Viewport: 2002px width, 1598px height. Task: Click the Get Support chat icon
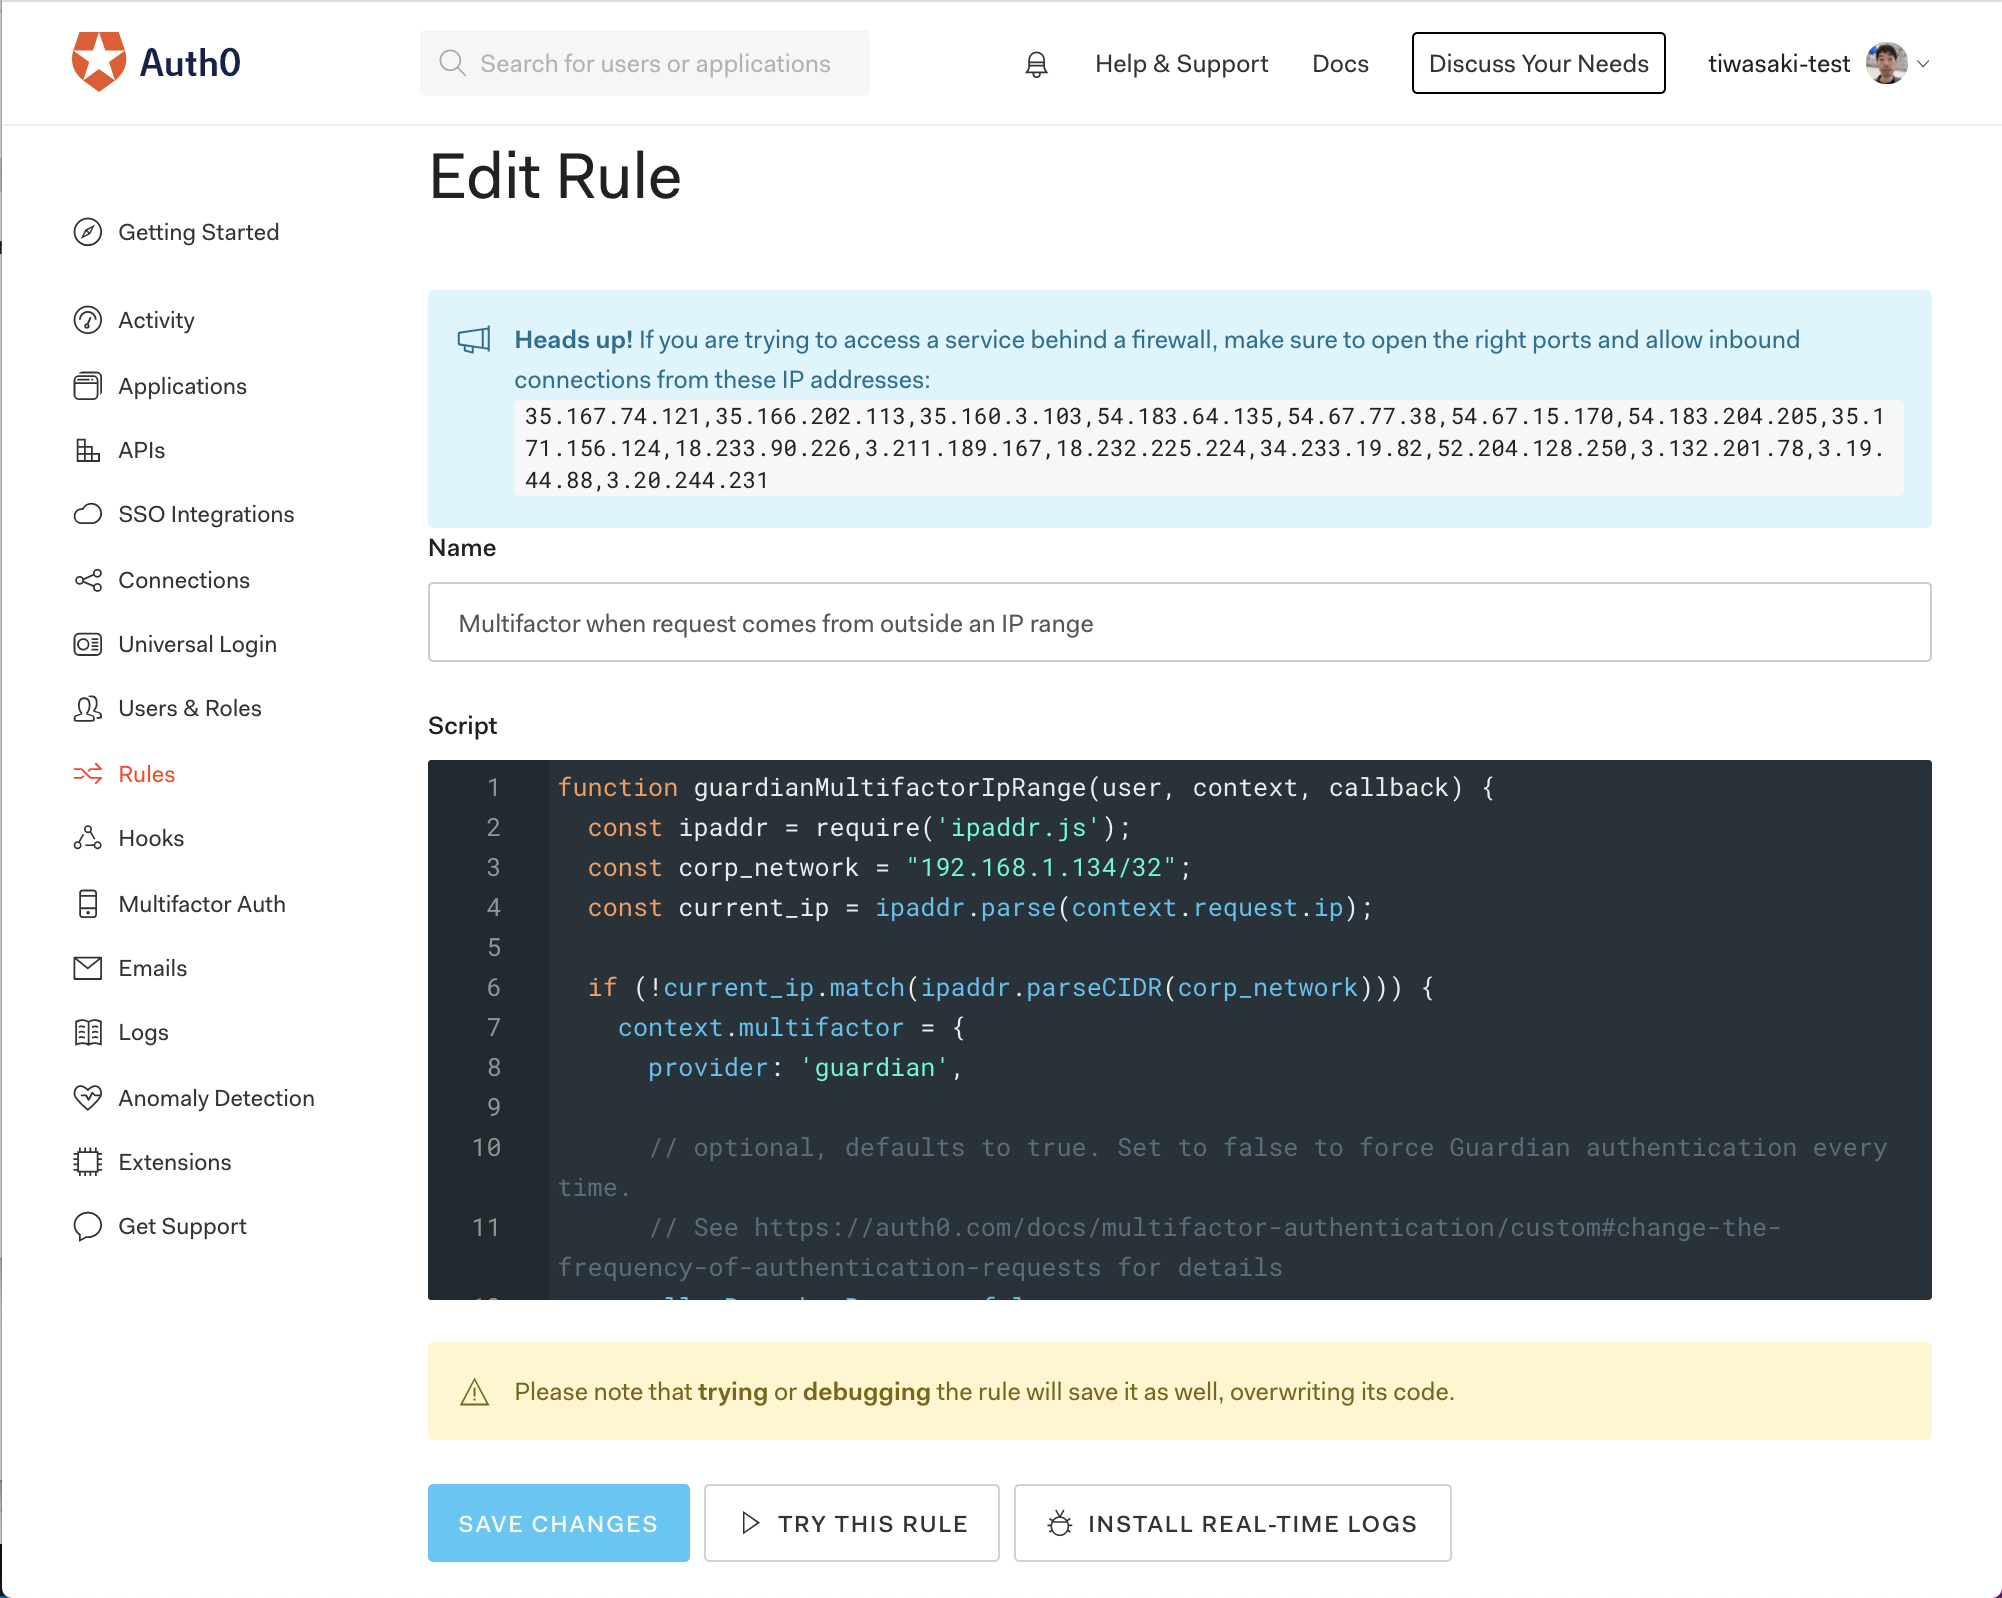pyautogui.click(x=88, y=1226)
